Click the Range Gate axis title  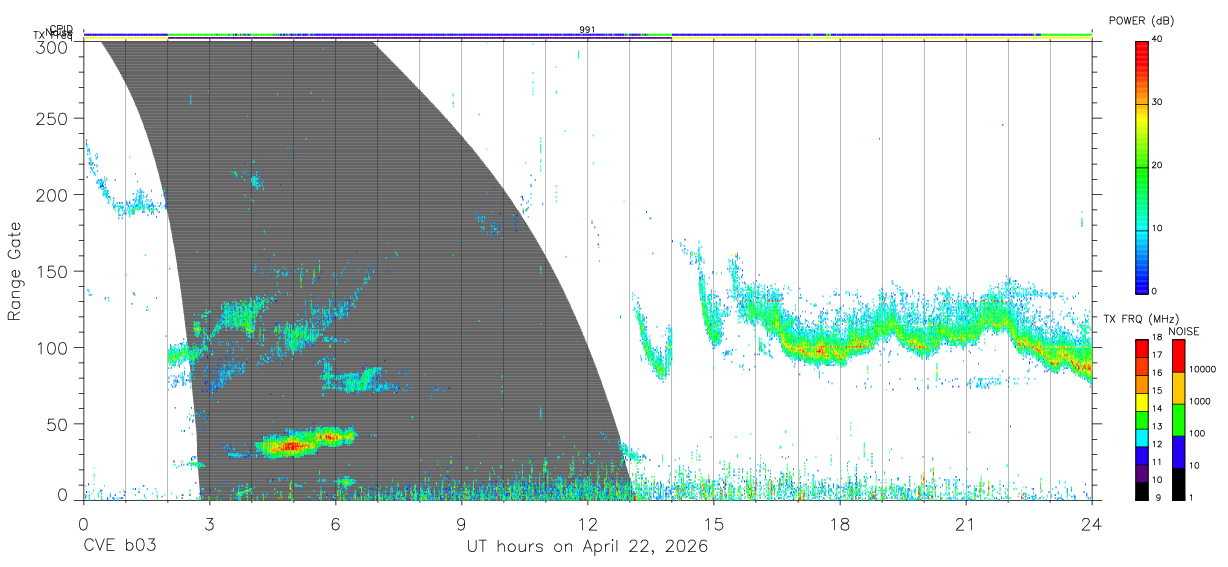[x=16, y=271]
